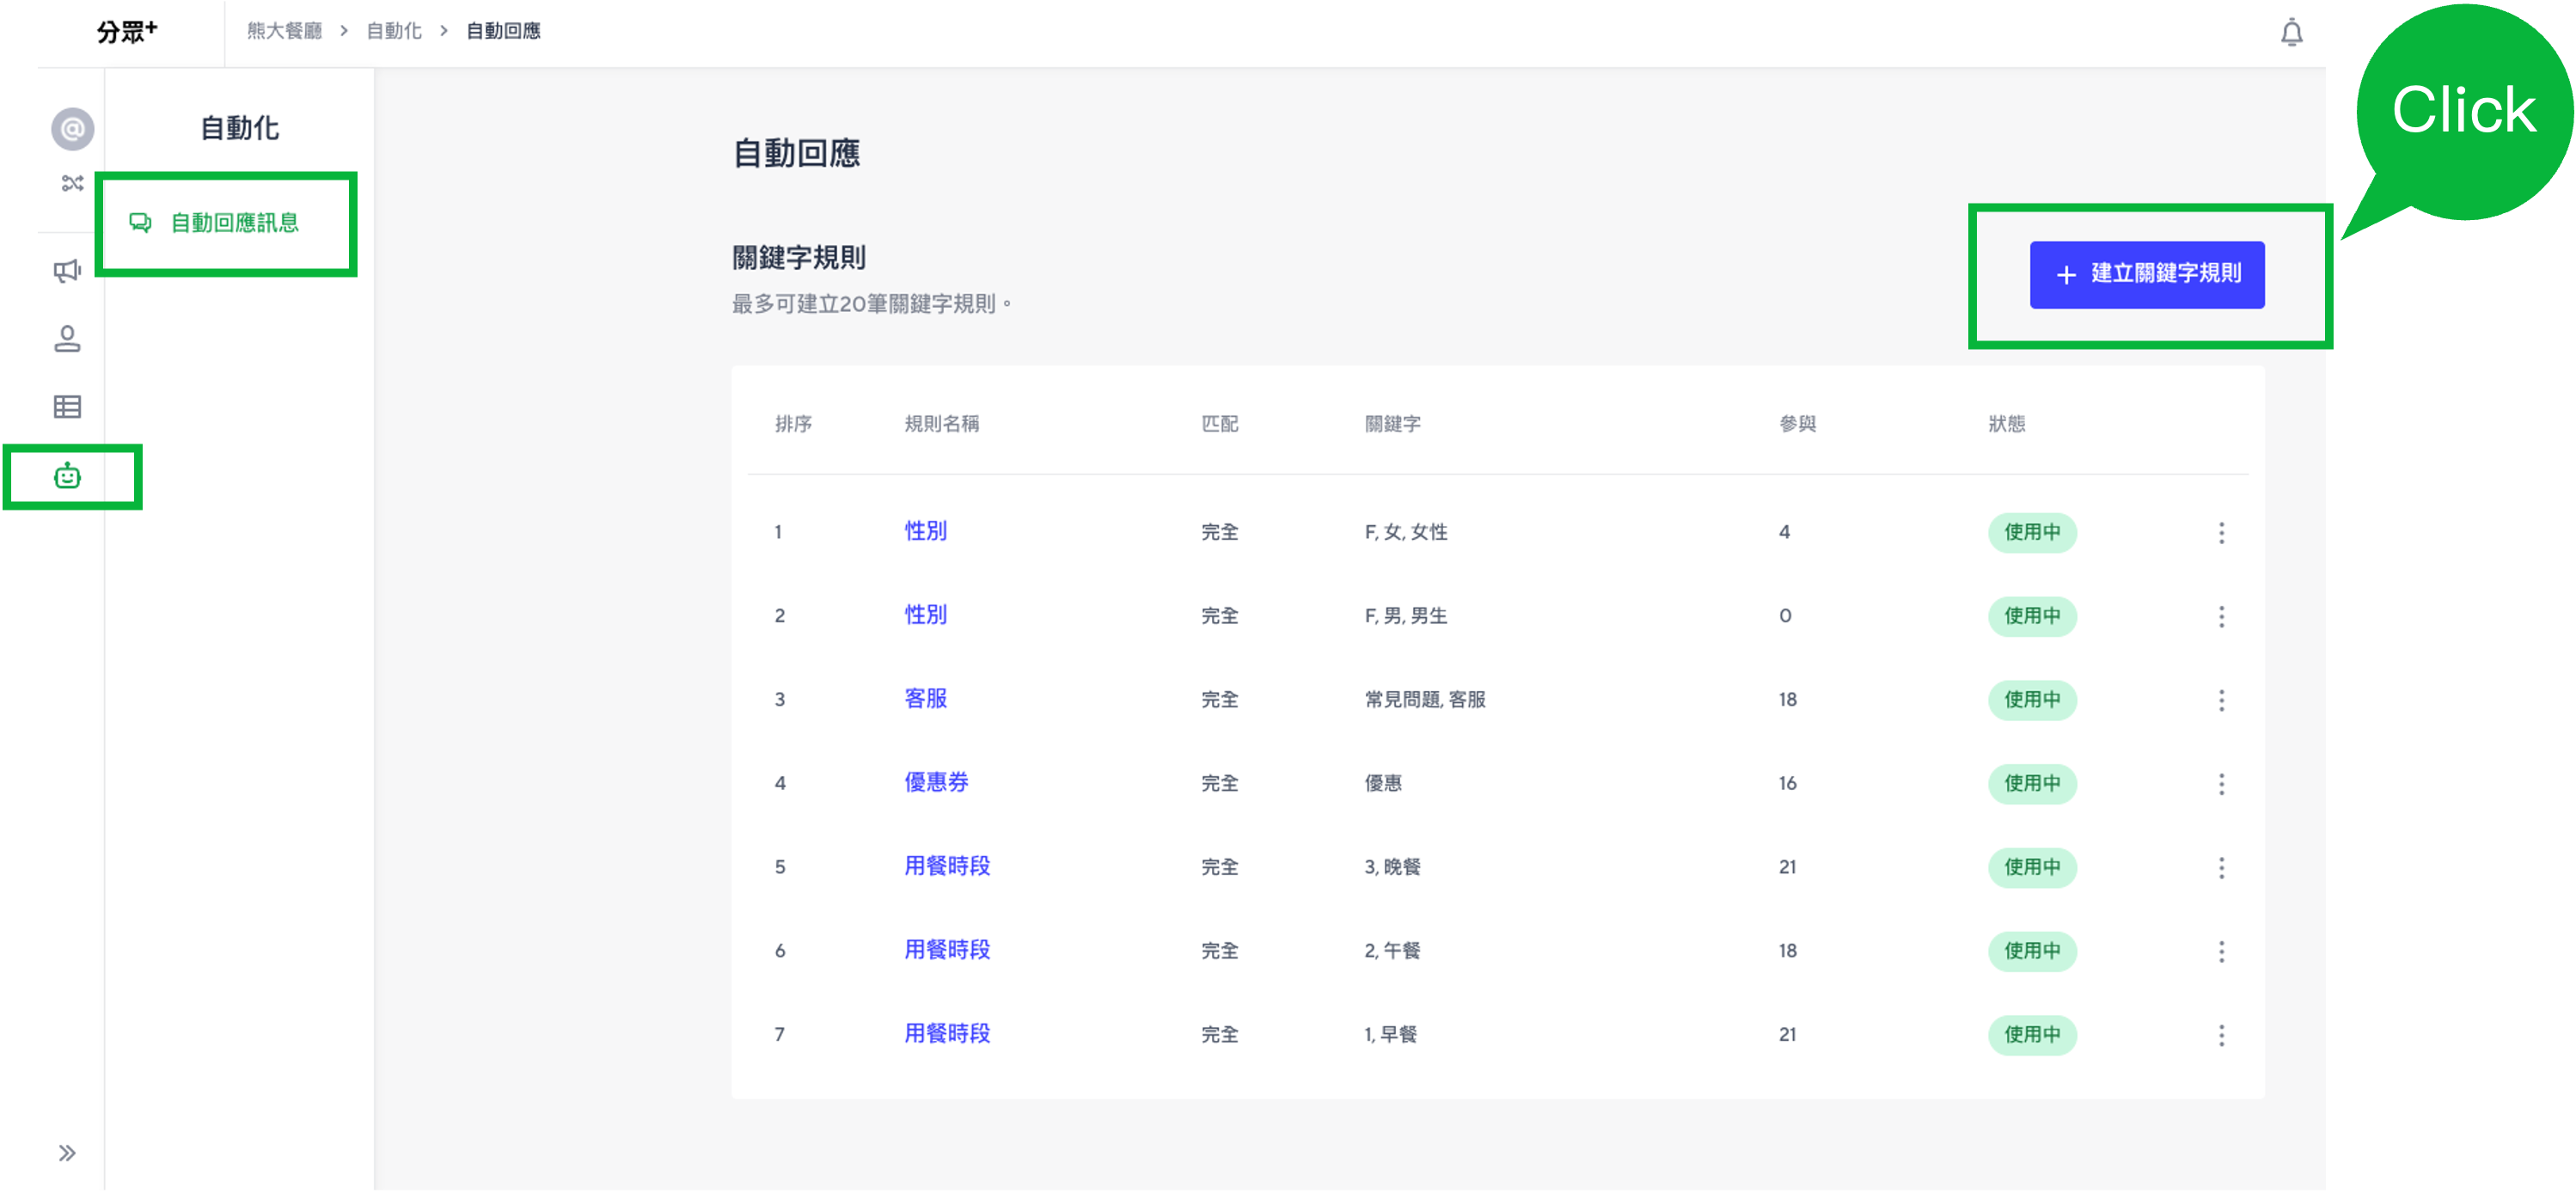Expand the sidebar with double chevron

(67, 1153)
